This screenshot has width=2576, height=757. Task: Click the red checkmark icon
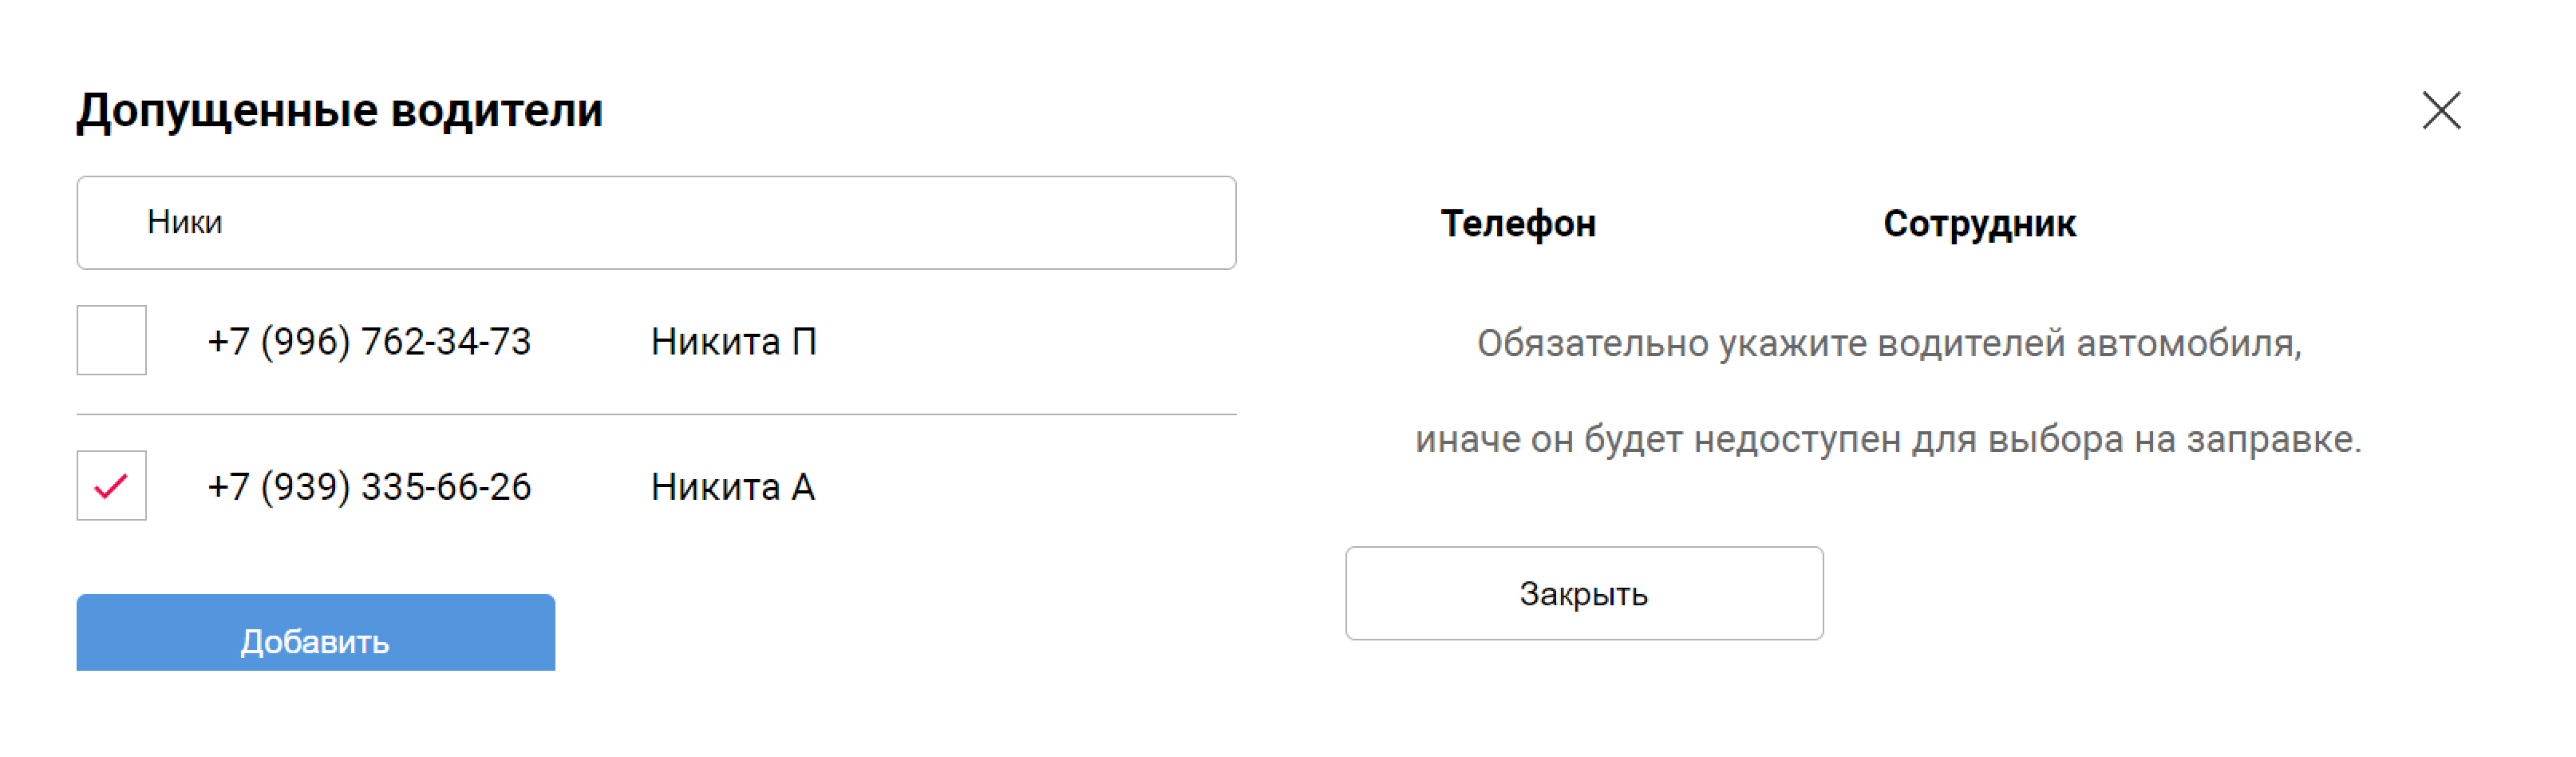coord(110,487)
